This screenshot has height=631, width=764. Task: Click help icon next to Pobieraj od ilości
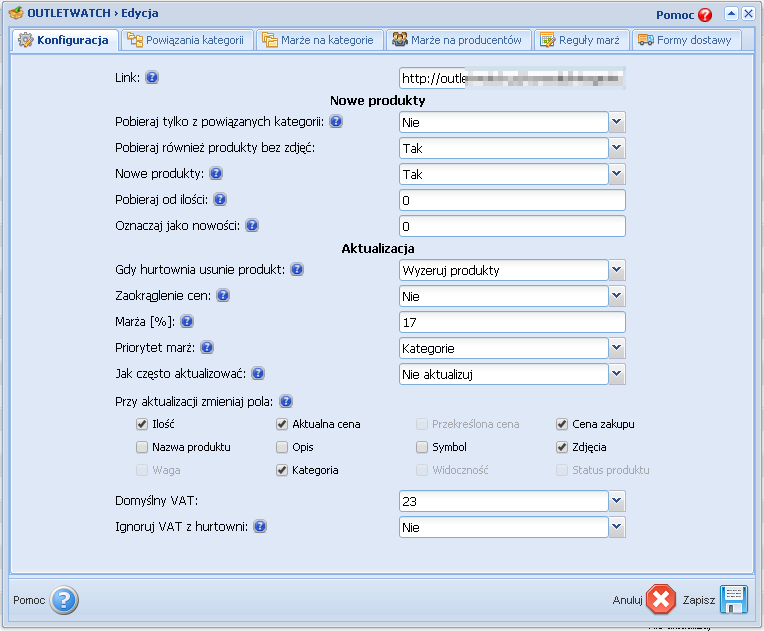click(x=220, y=199)
